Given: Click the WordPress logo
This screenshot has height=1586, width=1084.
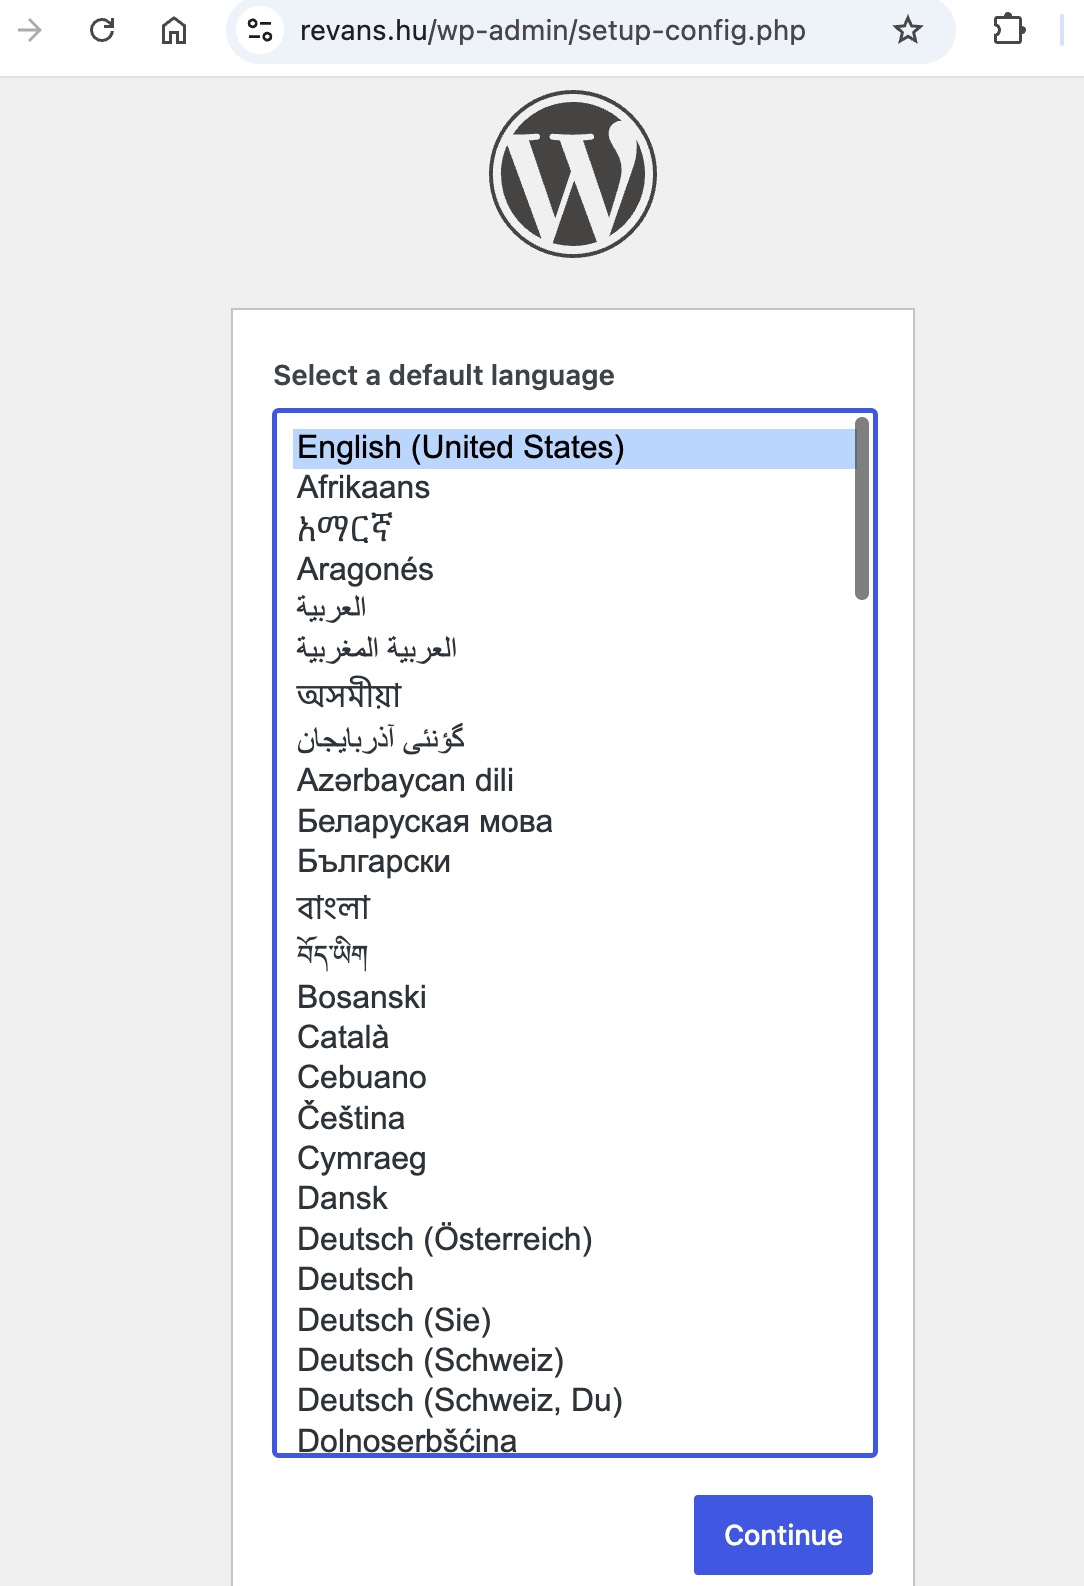Looking at the screenshot, I should 573,174.
